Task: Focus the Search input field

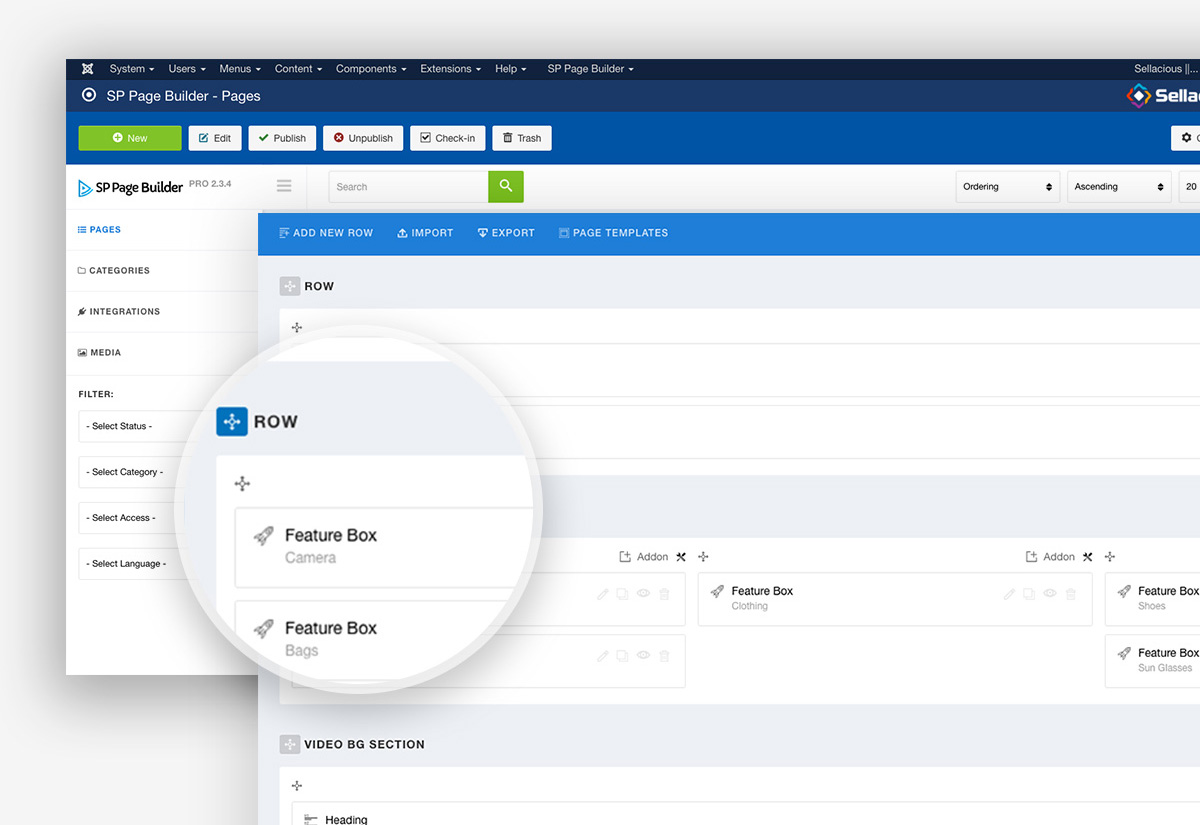Action: click(408, 187)
